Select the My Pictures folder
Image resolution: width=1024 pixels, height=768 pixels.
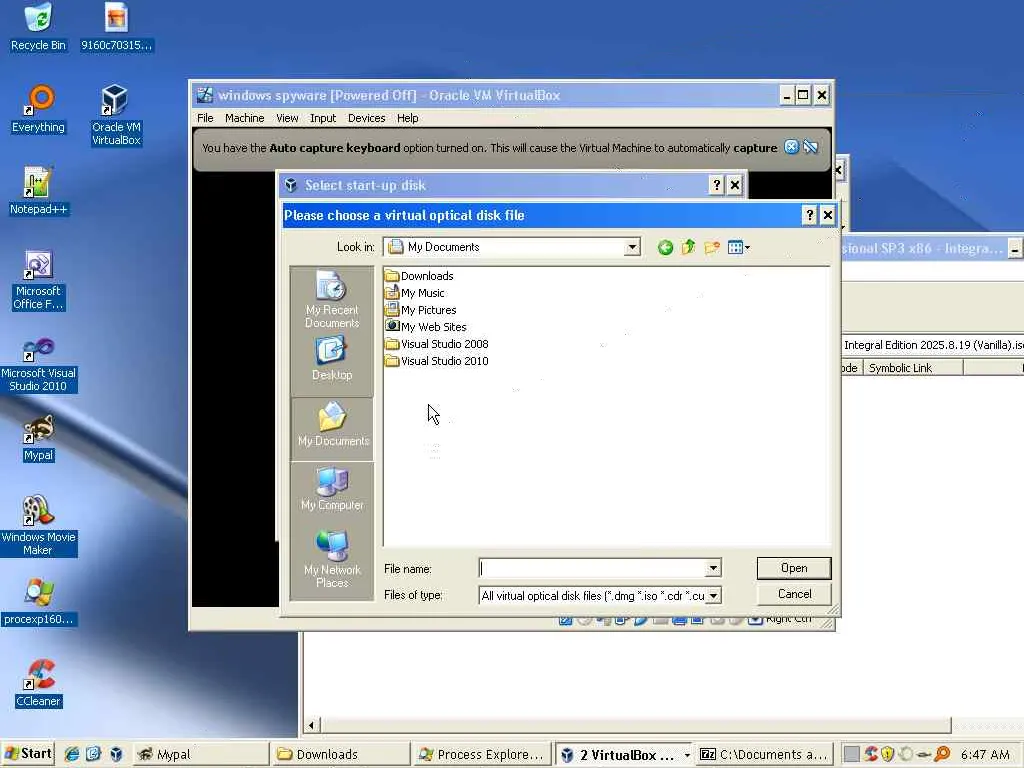click(421, 310)
